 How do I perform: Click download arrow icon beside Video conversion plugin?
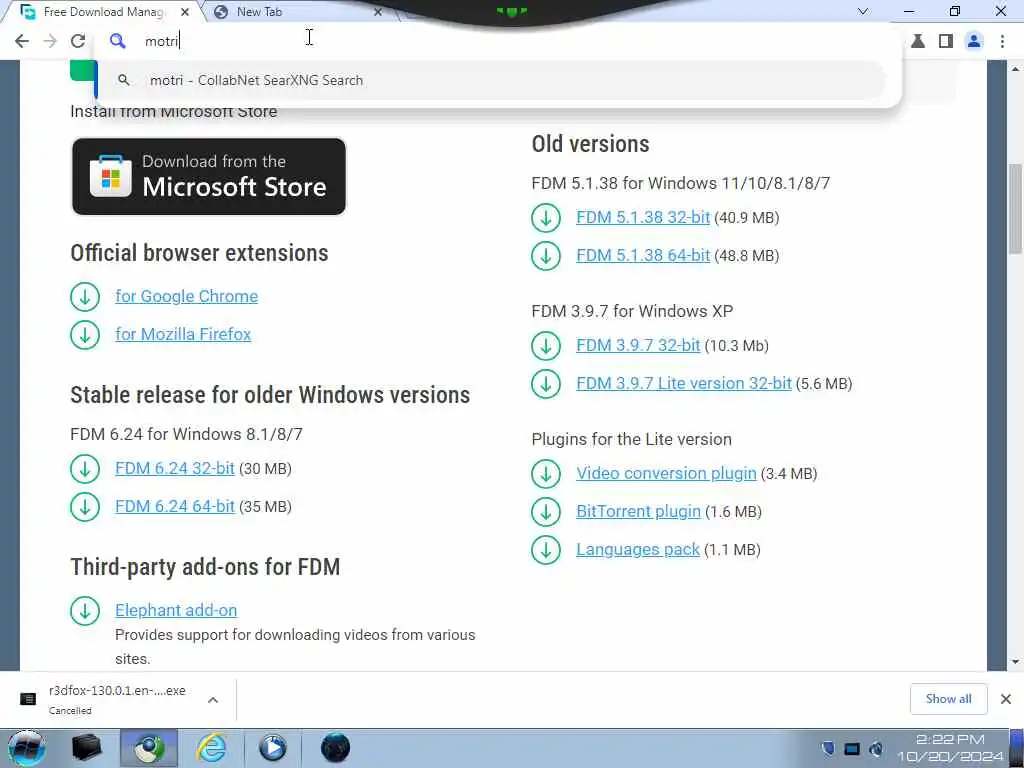tap(546, 474)
